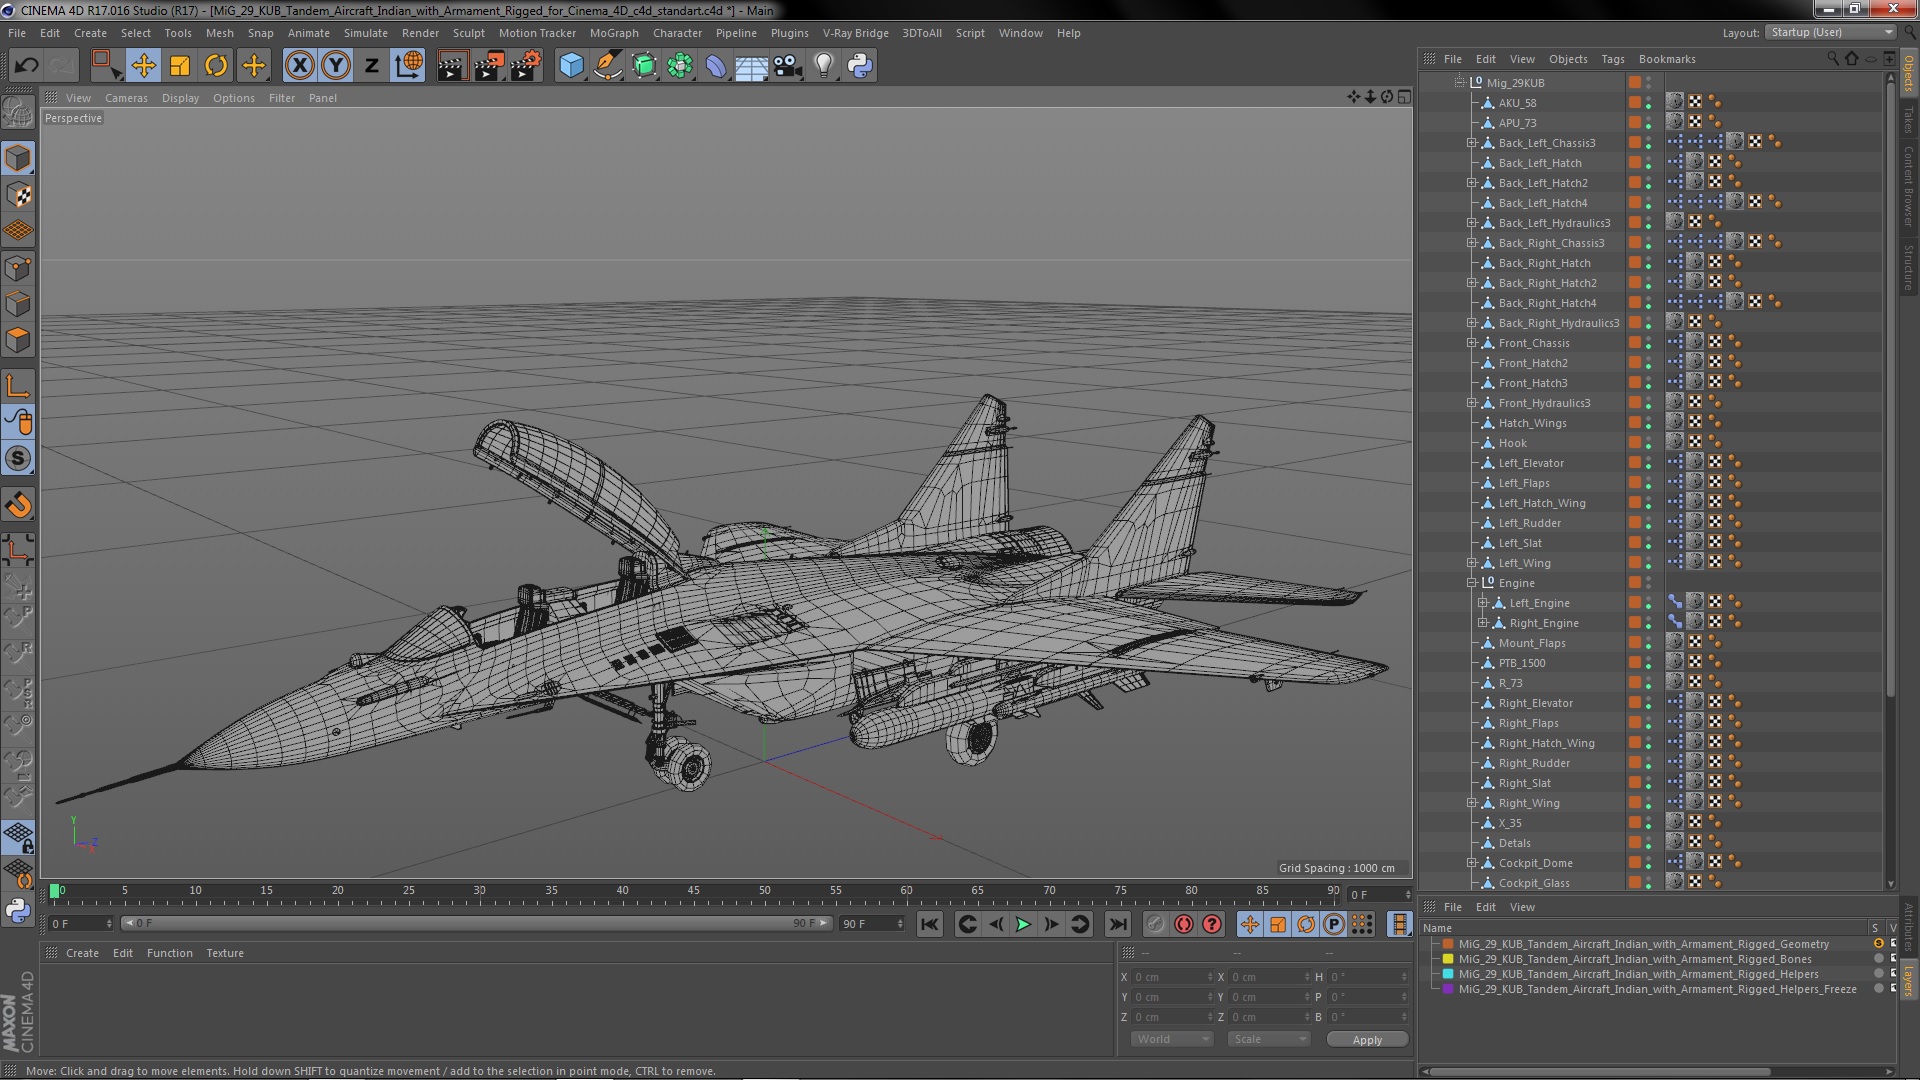The width and height of the screenshot is (1920, 1080).
Task: Add a Cube primitive object
Action: tap(571, 66)
